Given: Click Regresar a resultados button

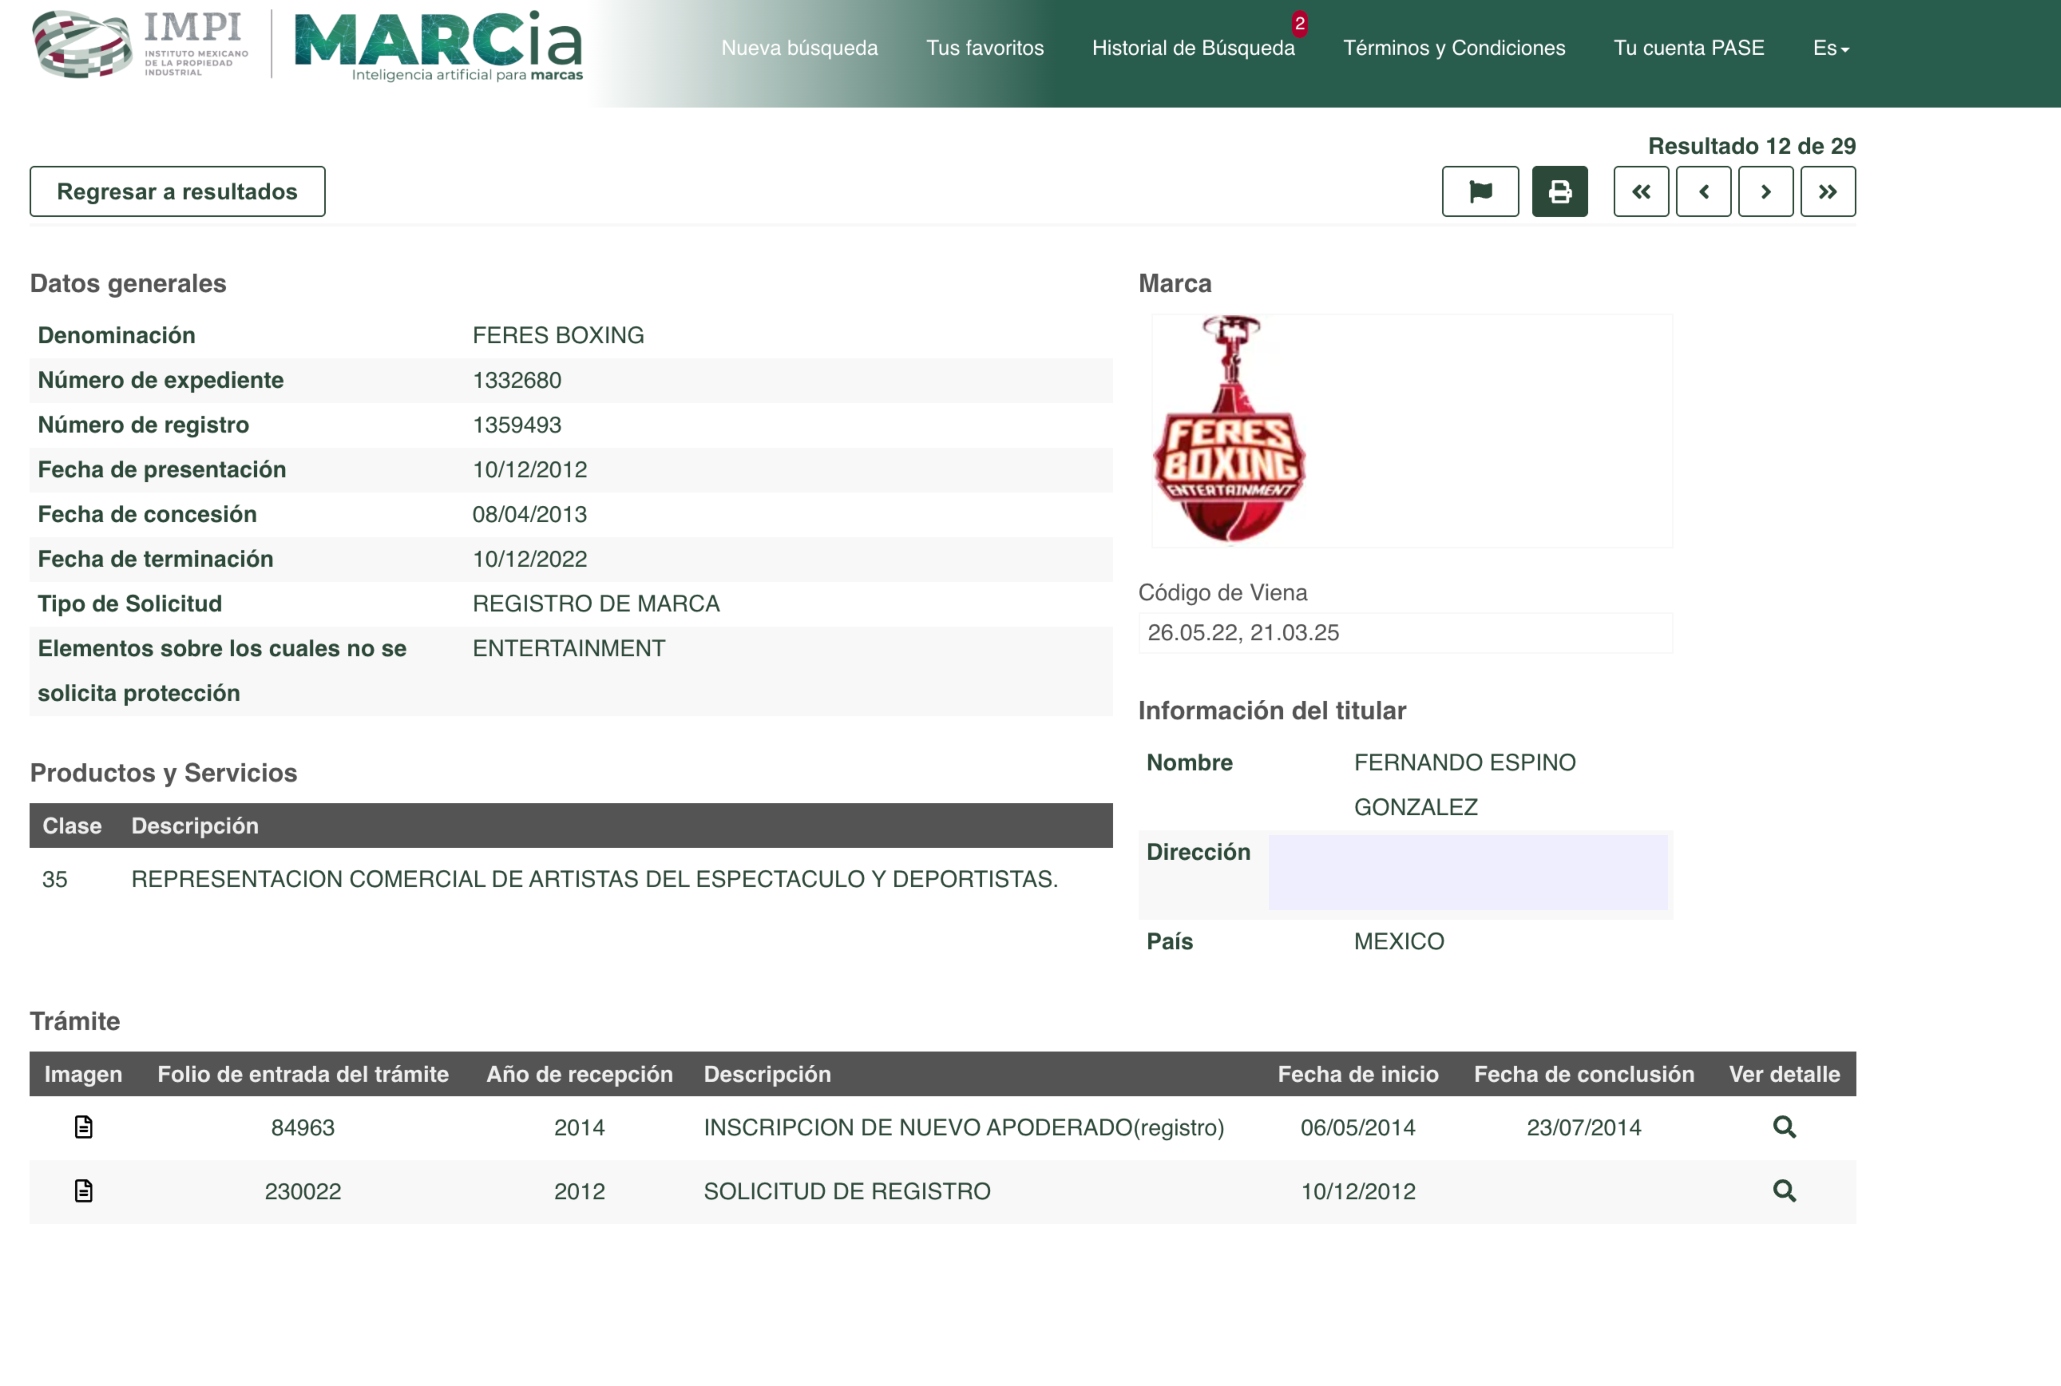Looking at the screenshot, I should point(177,191).
